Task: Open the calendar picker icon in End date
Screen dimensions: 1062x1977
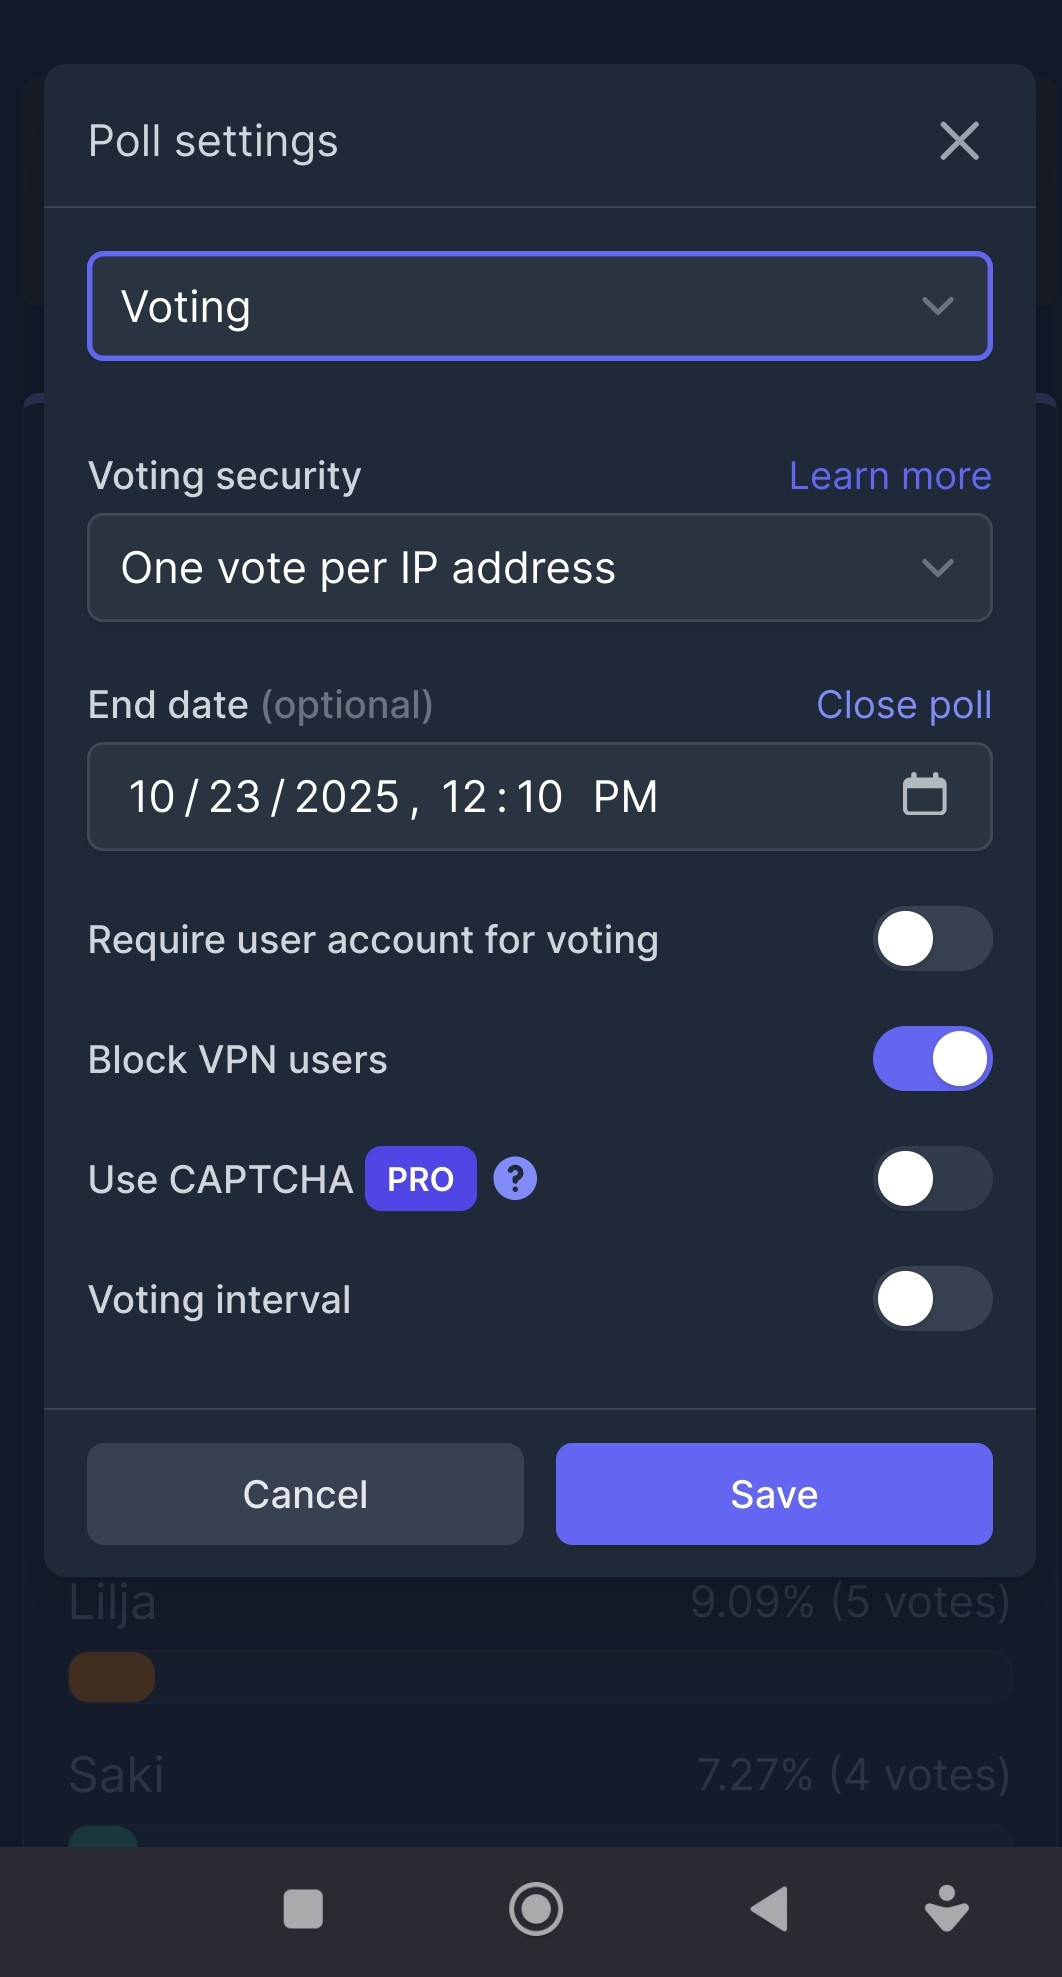Action: pos(924,795)
